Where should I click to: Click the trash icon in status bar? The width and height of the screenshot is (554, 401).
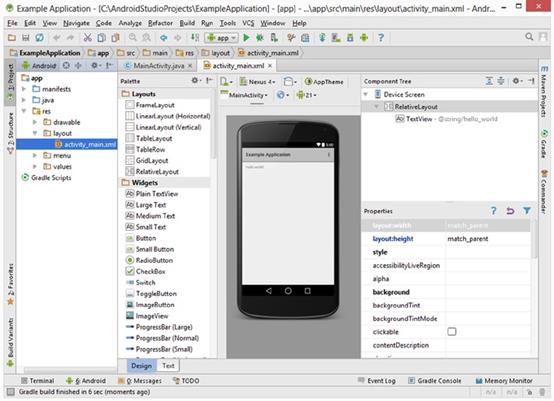coord(542,392)
